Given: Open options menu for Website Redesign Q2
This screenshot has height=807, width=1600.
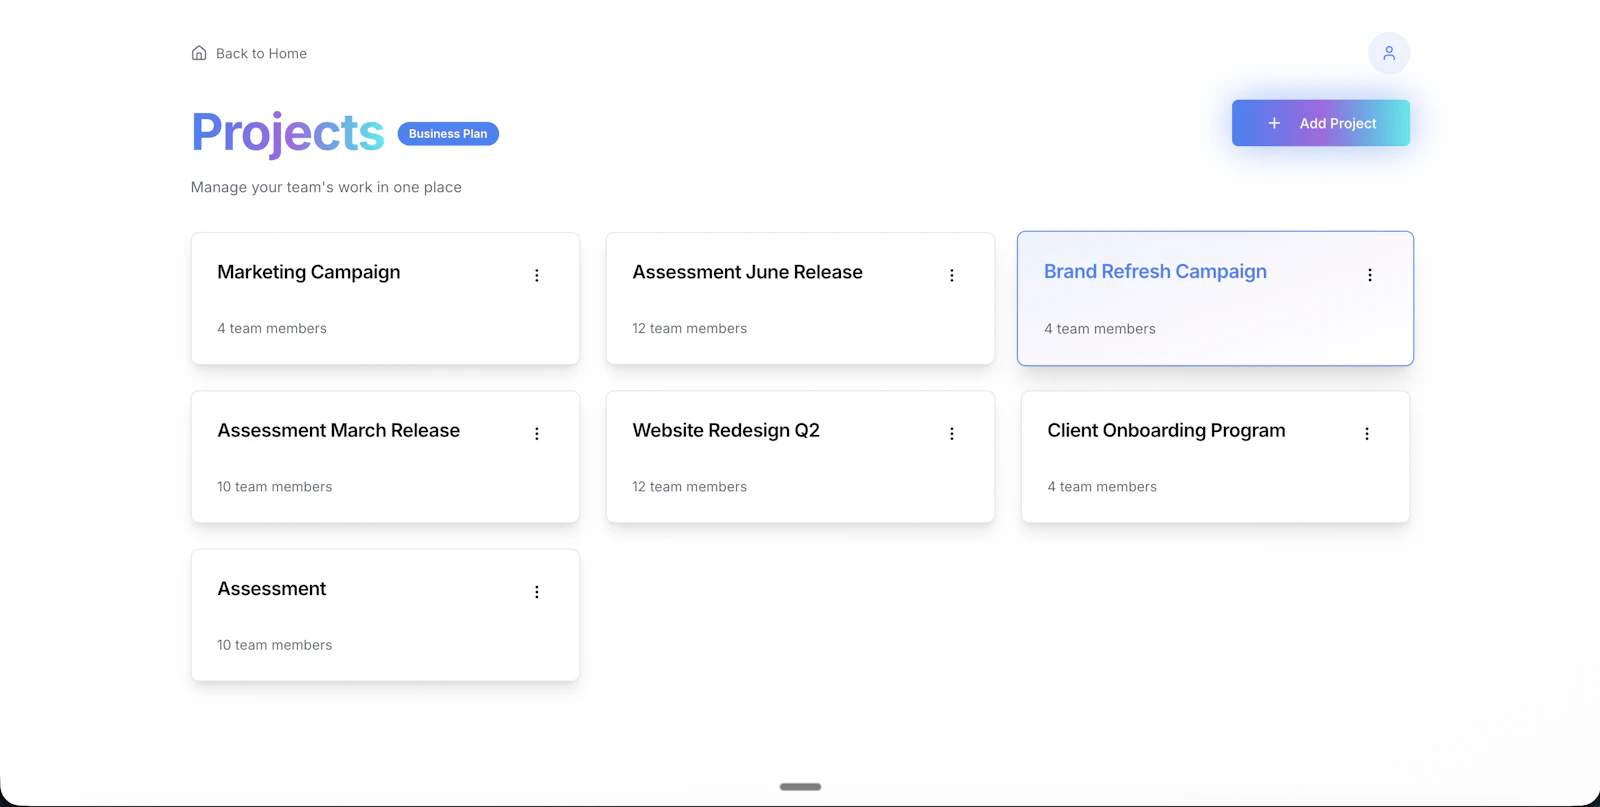Looking at the screenshot, I should [x=952, y=434].
